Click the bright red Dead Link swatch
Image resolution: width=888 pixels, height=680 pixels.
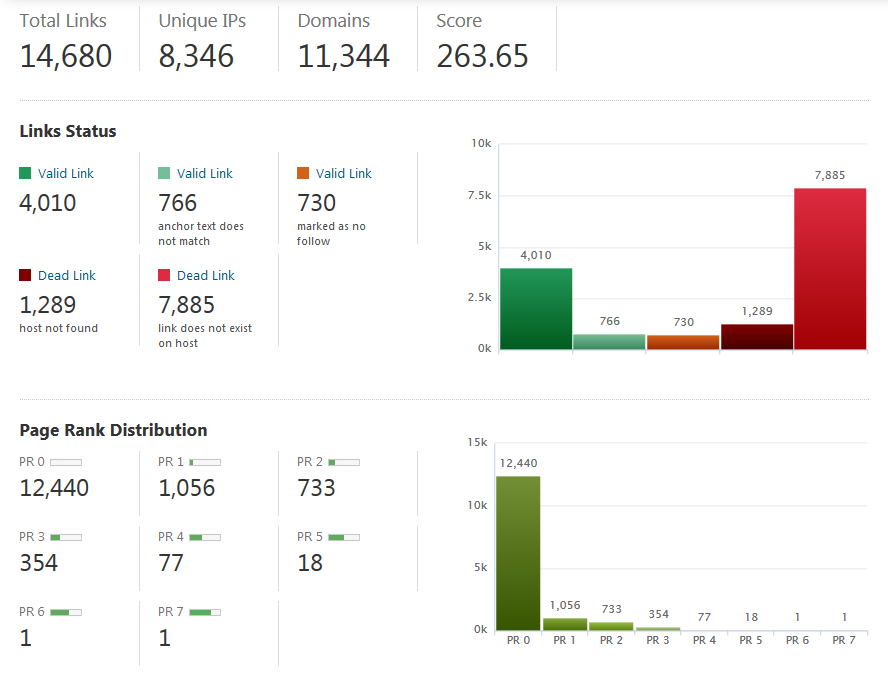[164, 275]
